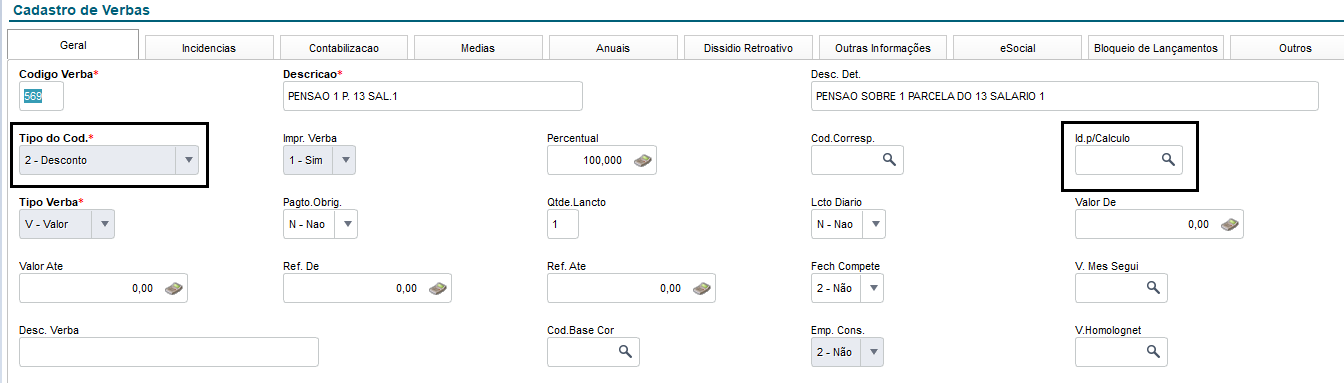Image resolution: width=1344 pixels, height=383 pixels.
Task: Expand the Fech Compete dropdown
Action: 872,288
